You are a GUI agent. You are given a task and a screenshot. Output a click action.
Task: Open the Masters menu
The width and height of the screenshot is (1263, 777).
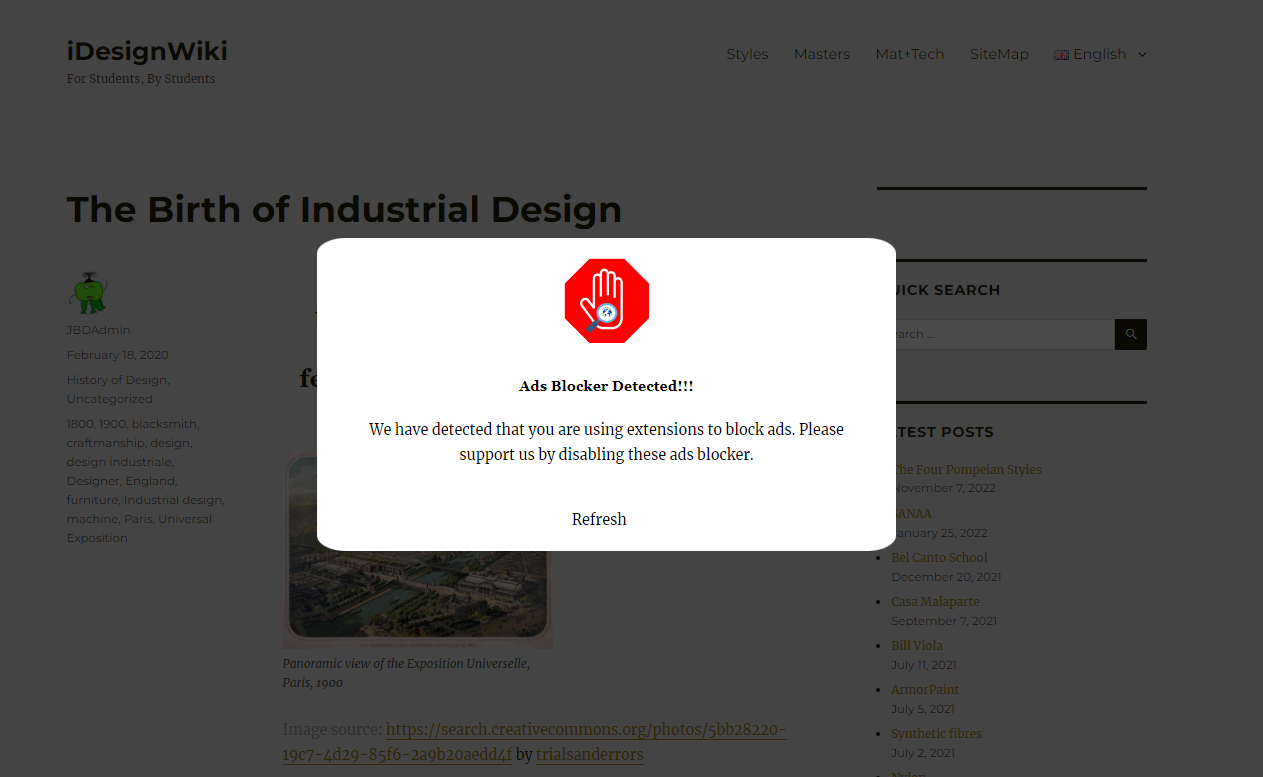822,54
